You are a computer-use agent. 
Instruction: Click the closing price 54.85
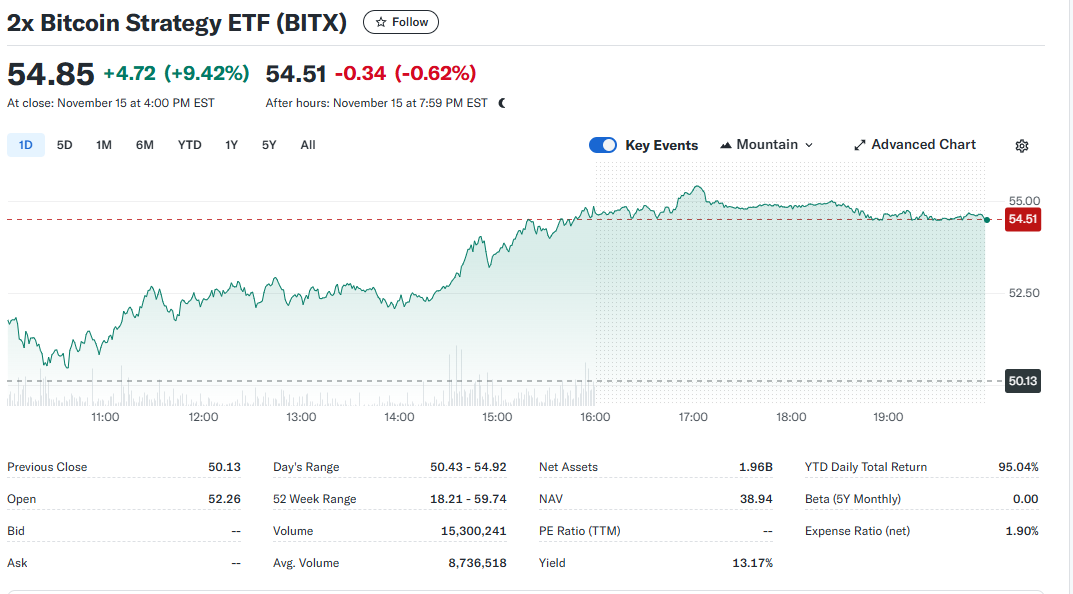click(51, 74)
